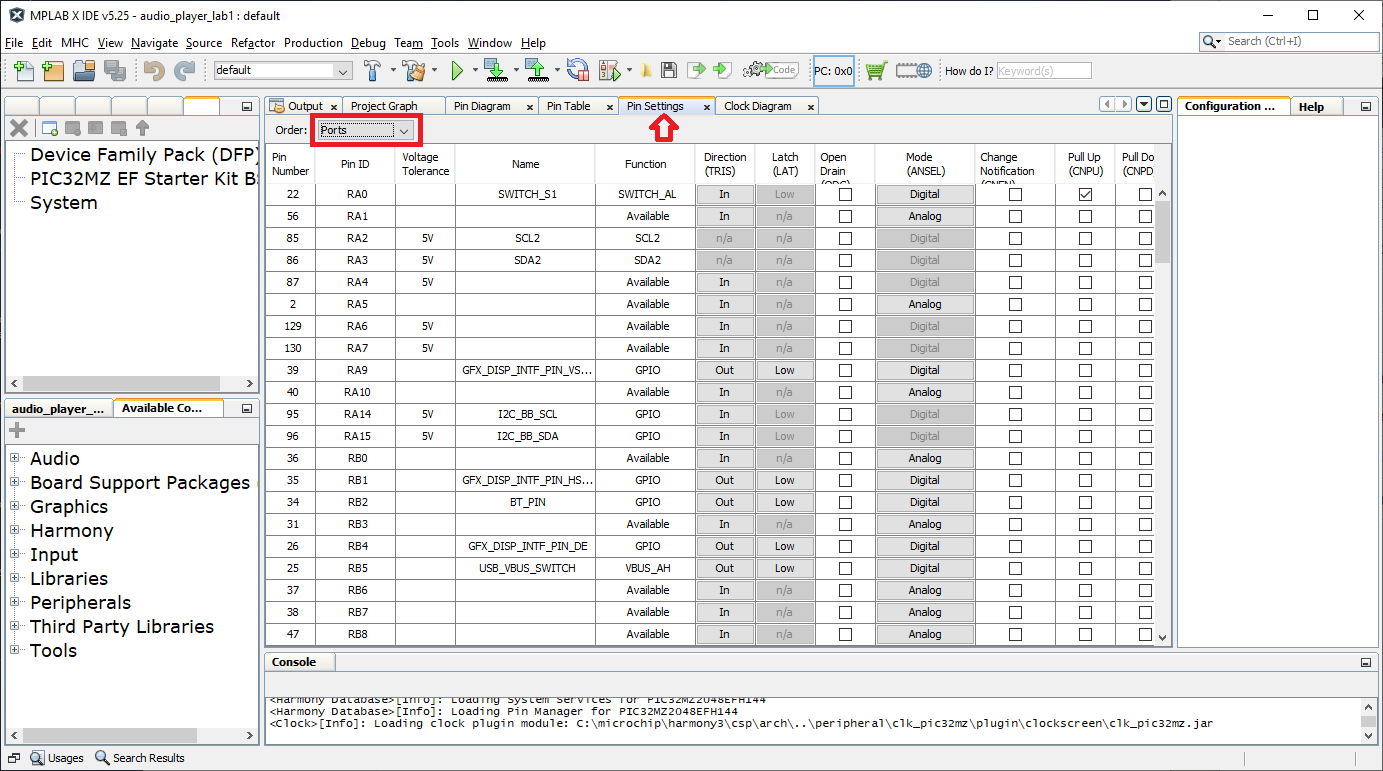Click the Analog mode button for RA1

[924, 216]
